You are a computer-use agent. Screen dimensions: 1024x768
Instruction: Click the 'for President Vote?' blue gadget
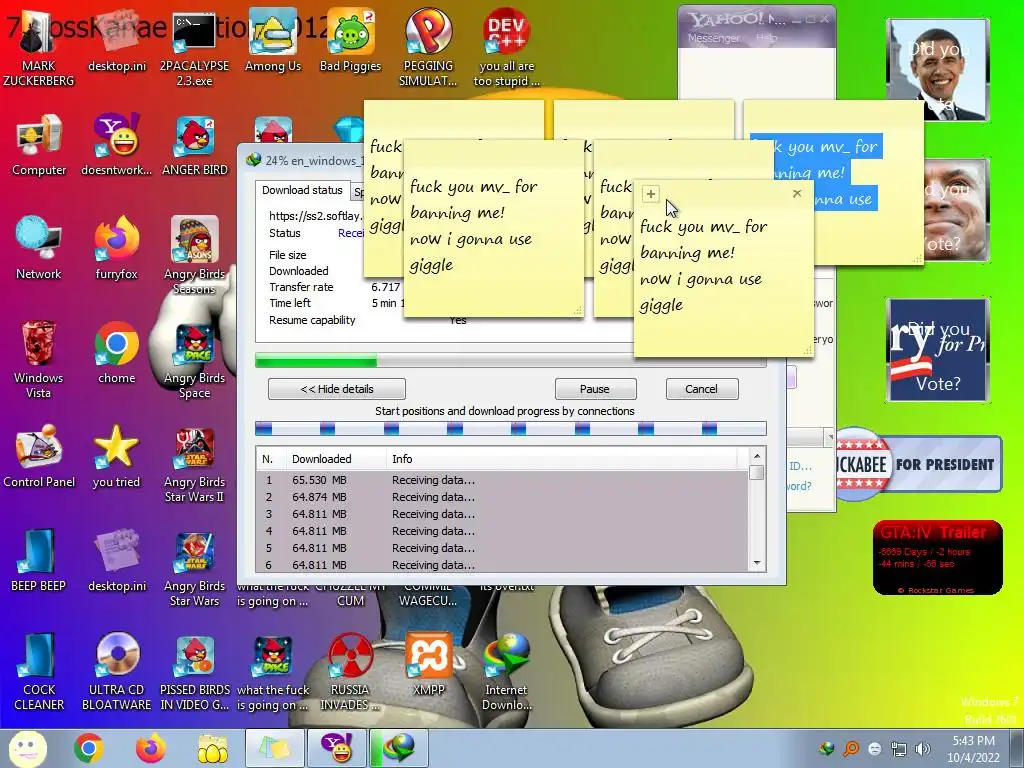(937, 349)
